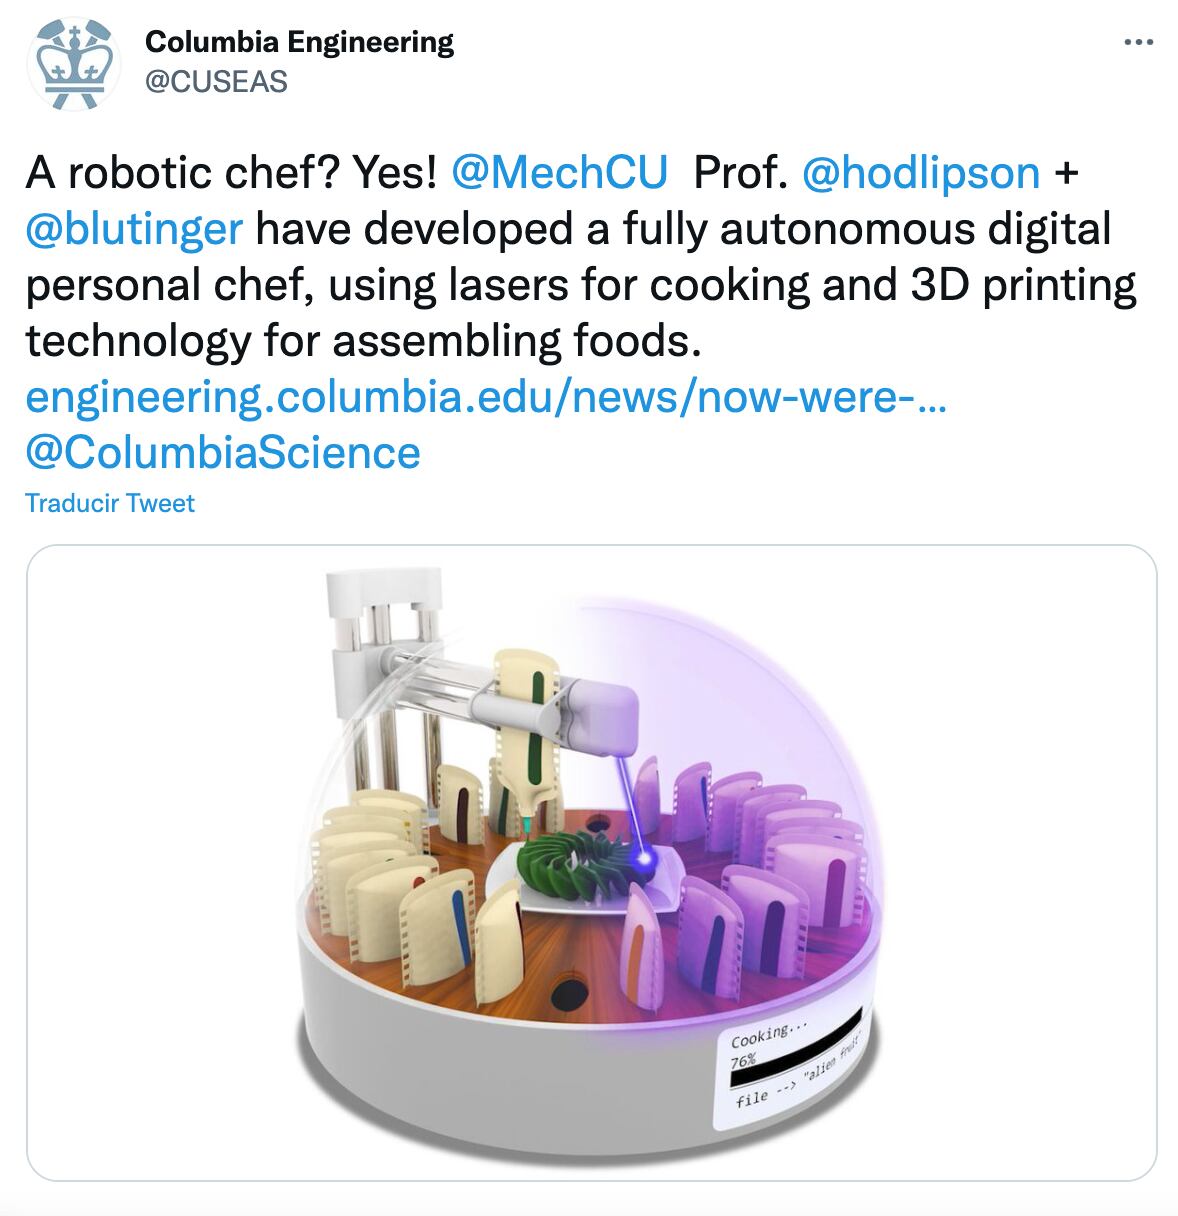Open the @blutinger mention link
1178x1216 pixels.
(134, 229)
